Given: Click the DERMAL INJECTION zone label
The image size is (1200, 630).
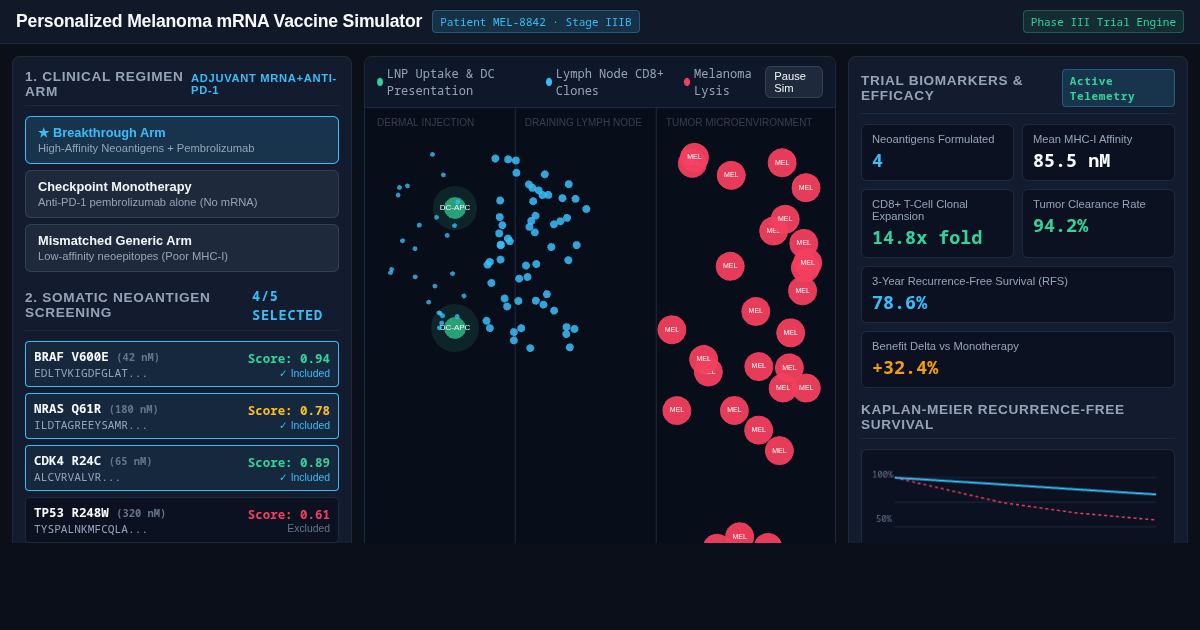Looking at the screenshot, I should (426, 122).
